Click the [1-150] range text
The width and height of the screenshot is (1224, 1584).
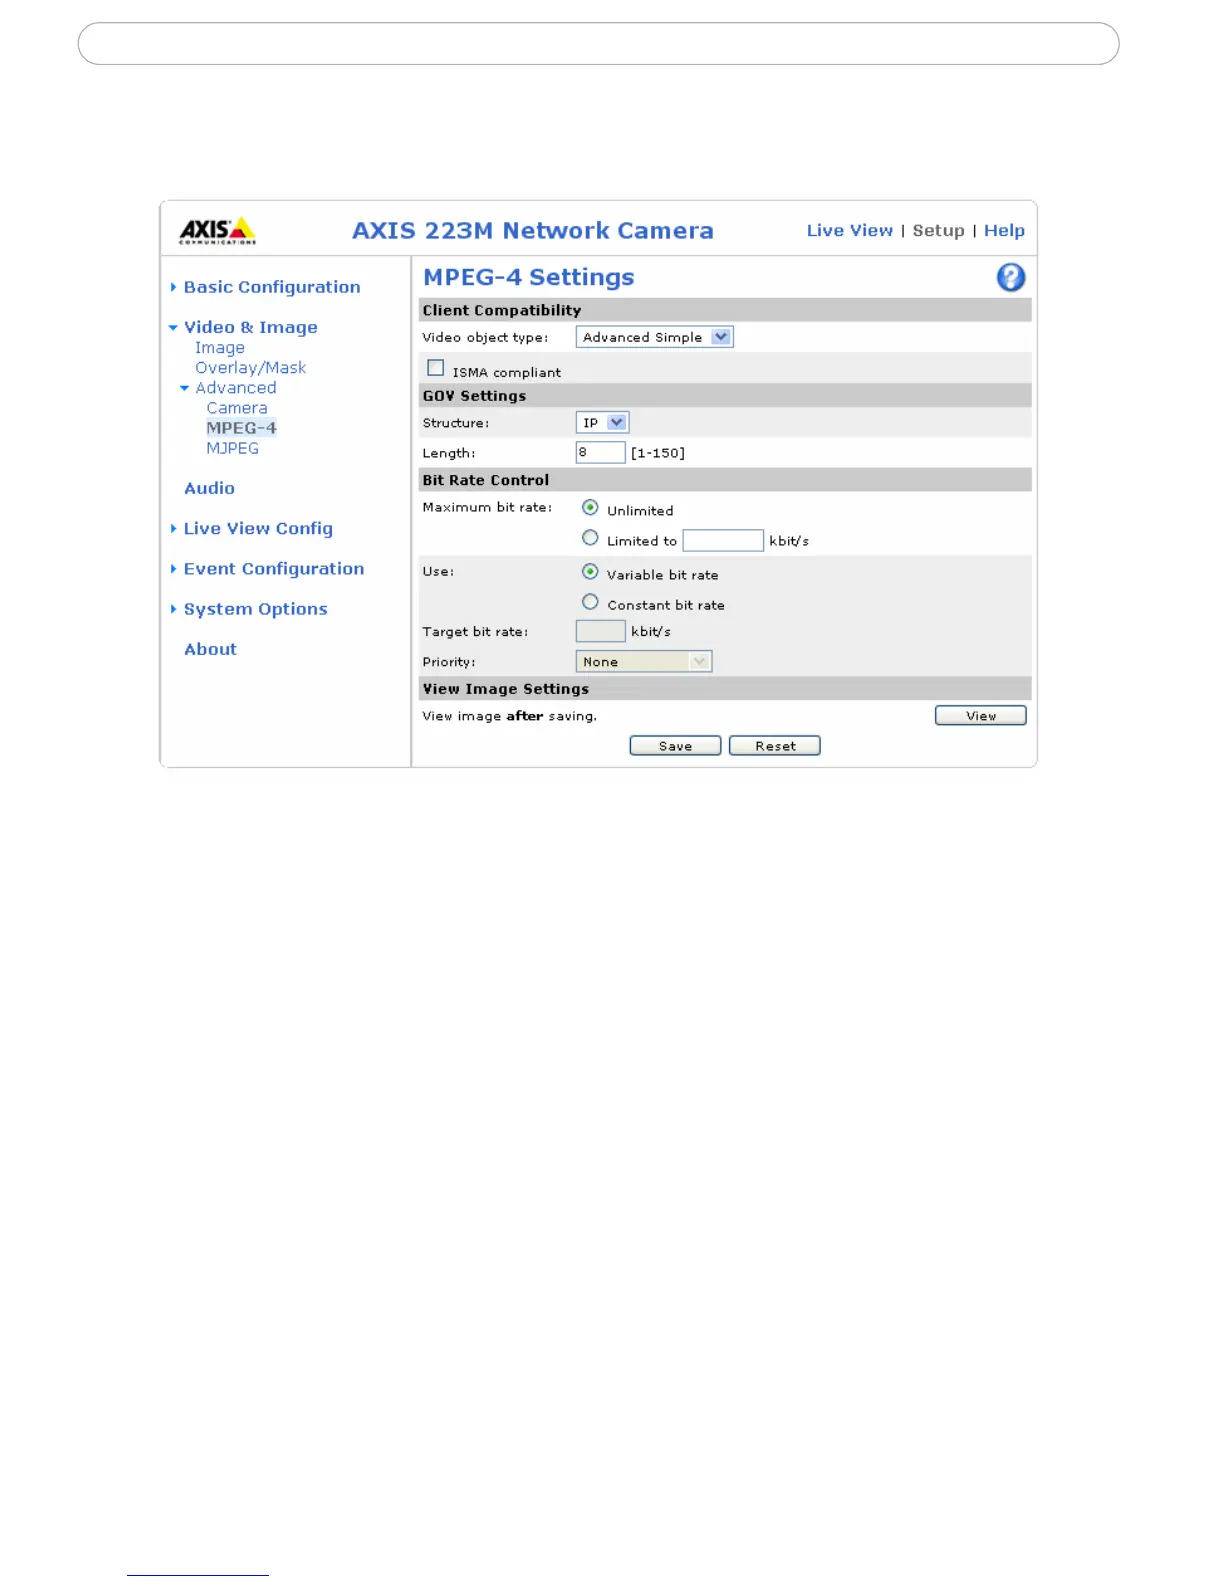pyautogui.click(x=658, y=453)
